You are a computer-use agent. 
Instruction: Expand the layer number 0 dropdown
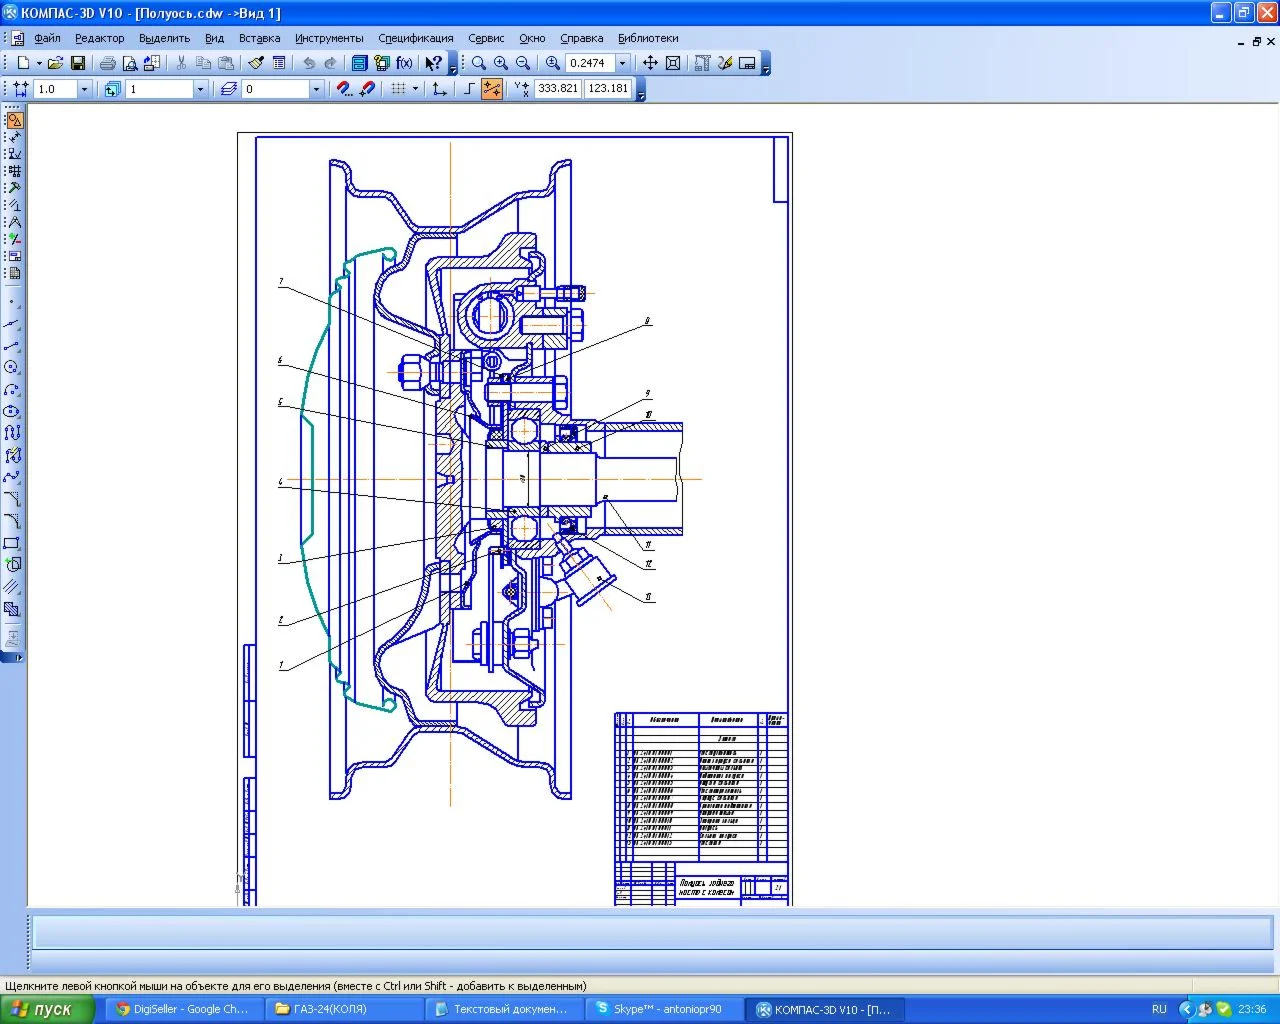point(316,89)
